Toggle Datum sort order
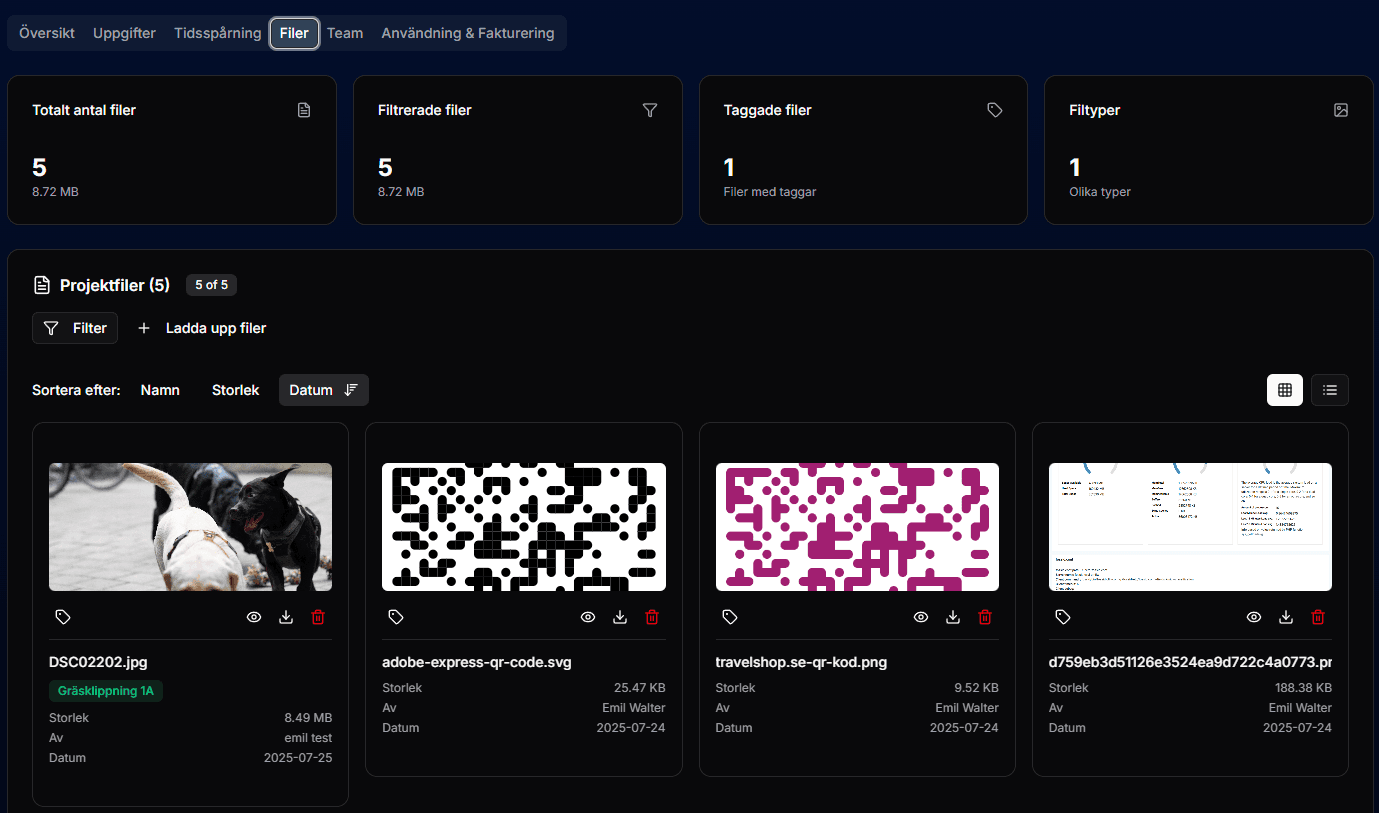Screen dimensions: 1379x813 tap(324, 390)
